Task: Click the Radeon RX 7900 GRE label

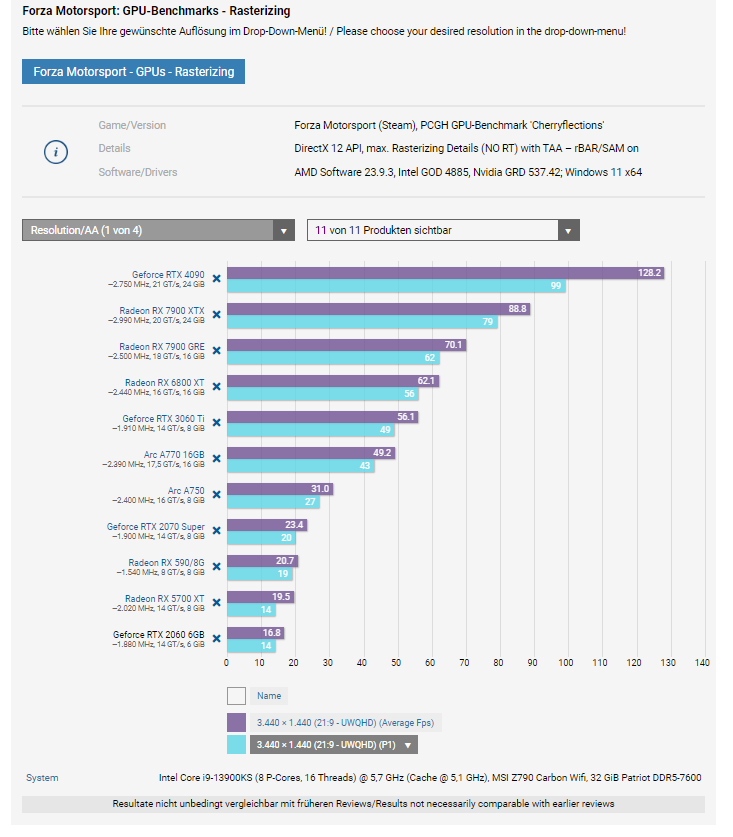Action: 162,346
